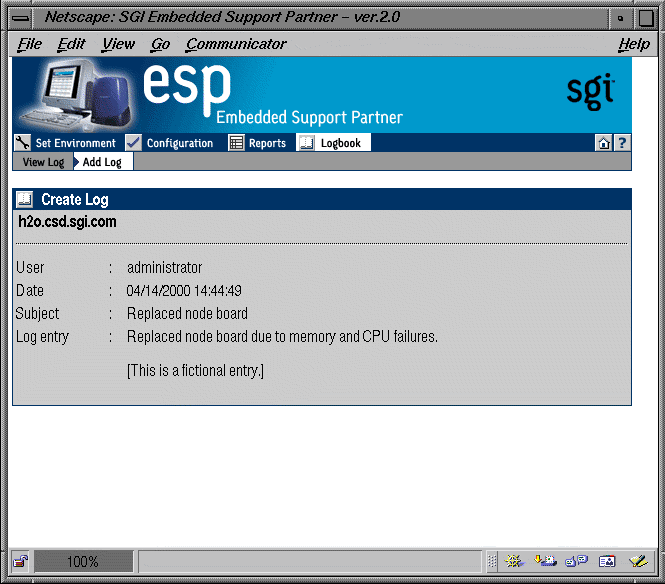Click the Create Log header book icon
The width and height of the screenshot is (665, 584).
pos(25,199)
